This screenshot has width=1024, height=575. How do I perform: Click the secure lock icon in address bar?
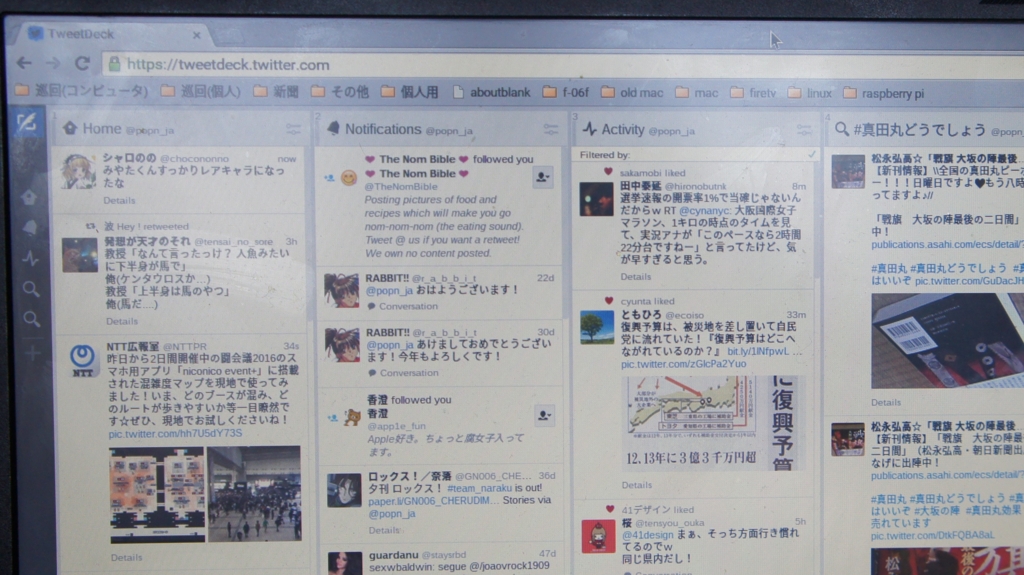114,63
